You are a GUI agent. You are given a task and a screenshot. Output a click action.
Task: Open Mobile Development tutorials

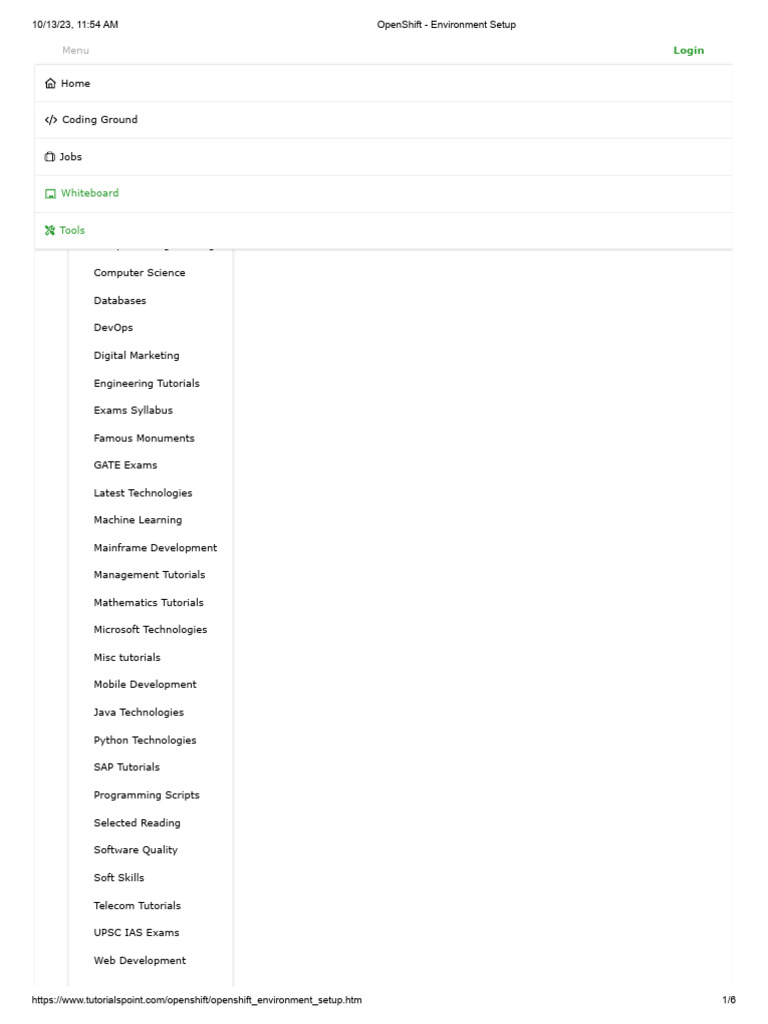point(145,685)
